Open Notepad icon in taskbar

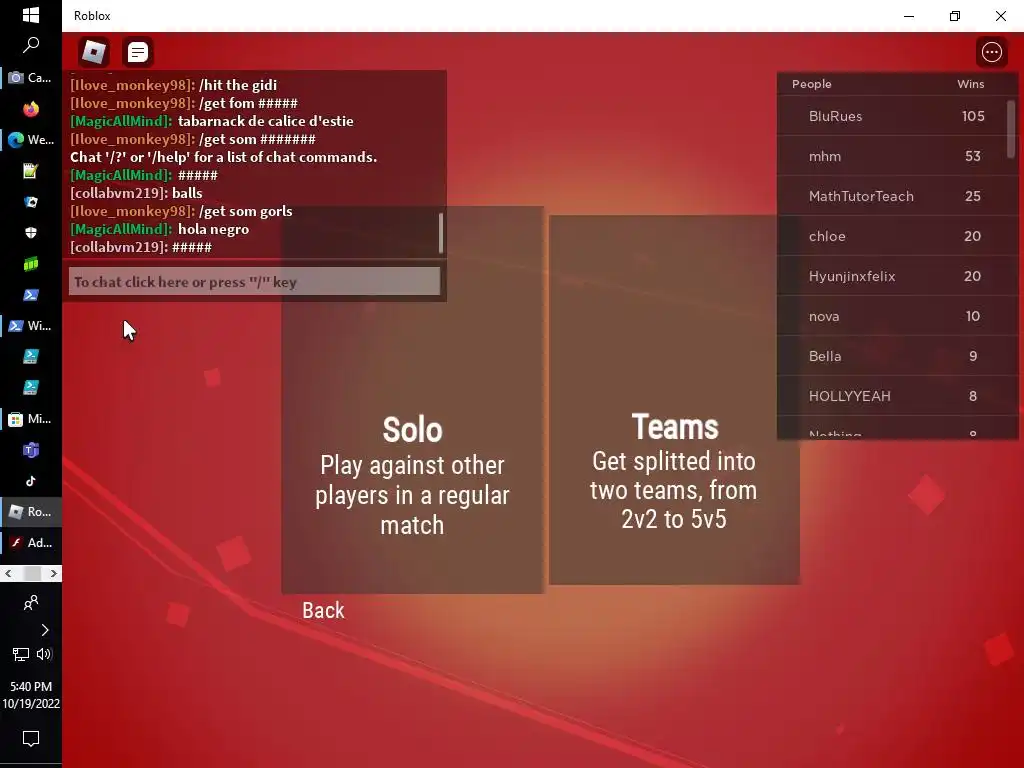coord(31,170)
